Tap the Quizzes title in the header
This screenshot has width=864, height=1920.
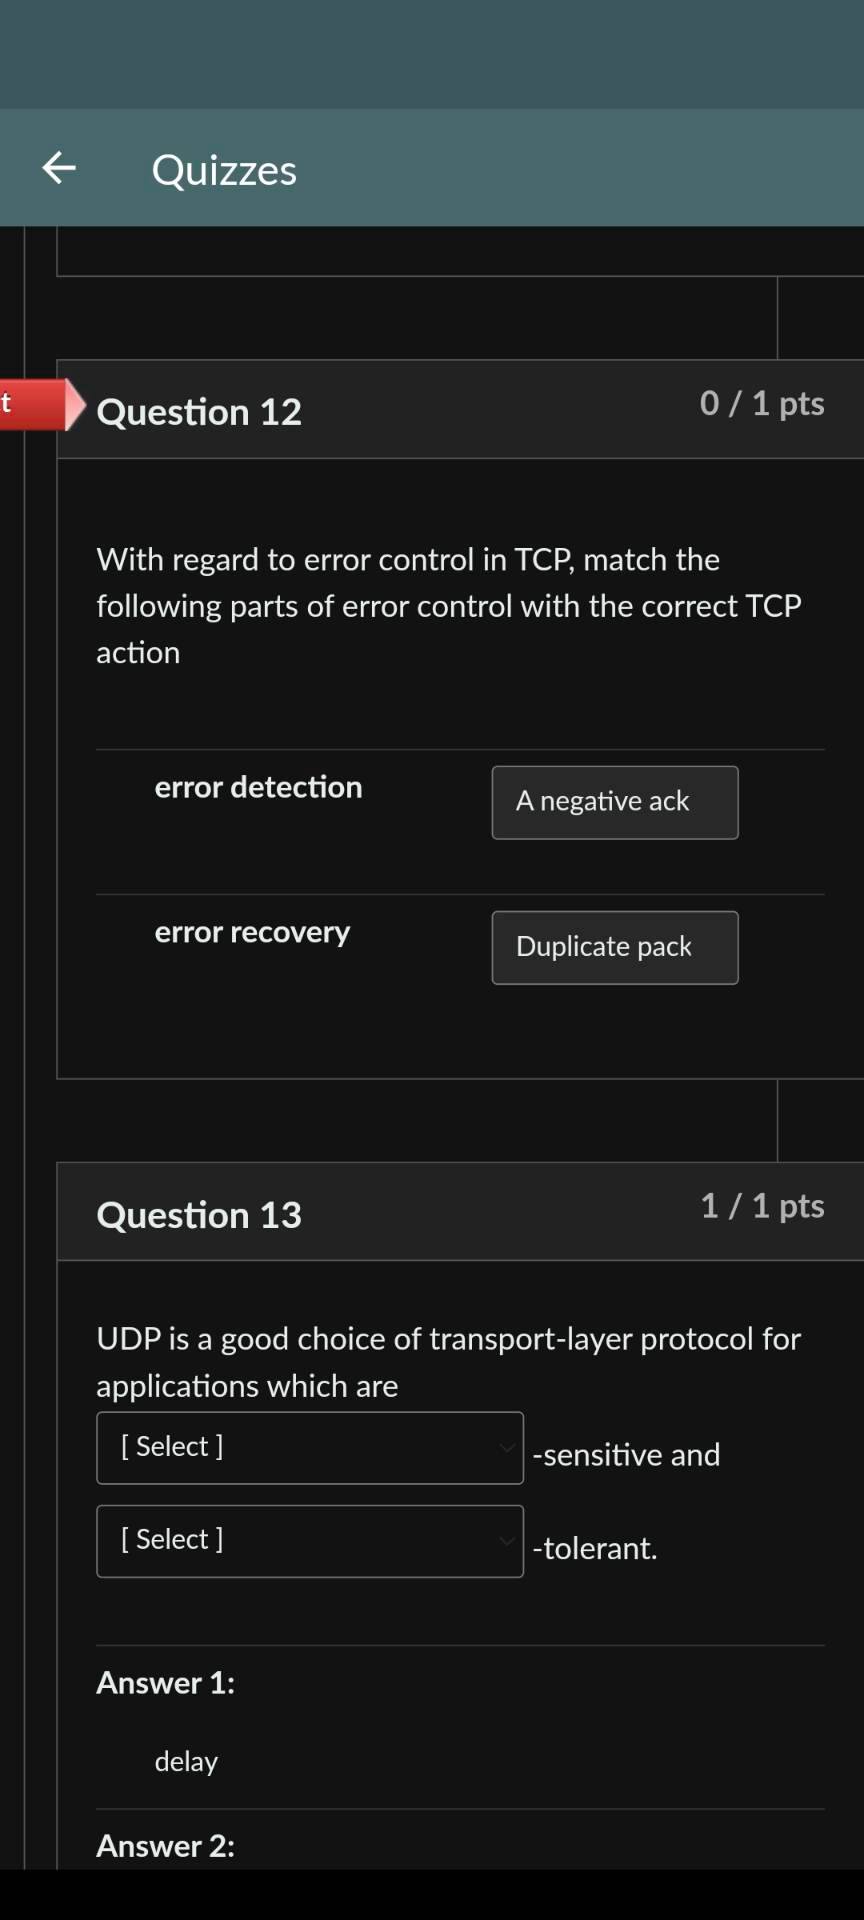pos(224,169)
